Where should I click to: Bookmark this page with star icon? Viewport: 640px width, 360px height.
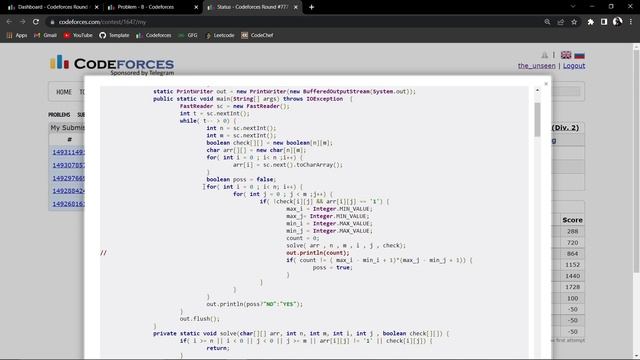574,22
